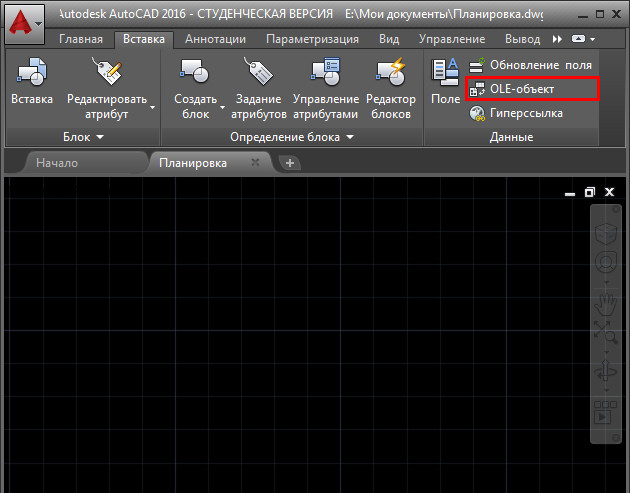This screenshot has width=630, height=493.
Task: Switch to the Главная ribbon tab
Action: tap(80, 39)
